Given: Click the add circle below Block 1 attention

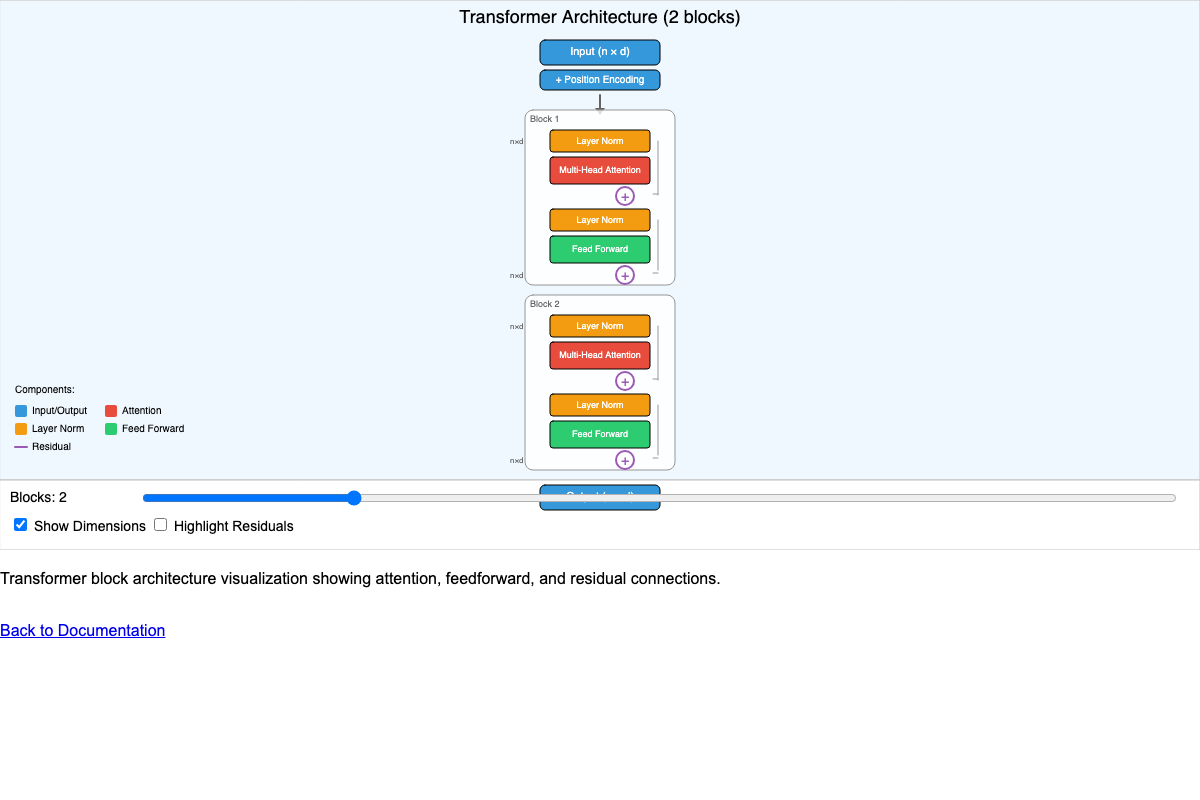Looking at the screenshot, I should click(625, 196).
